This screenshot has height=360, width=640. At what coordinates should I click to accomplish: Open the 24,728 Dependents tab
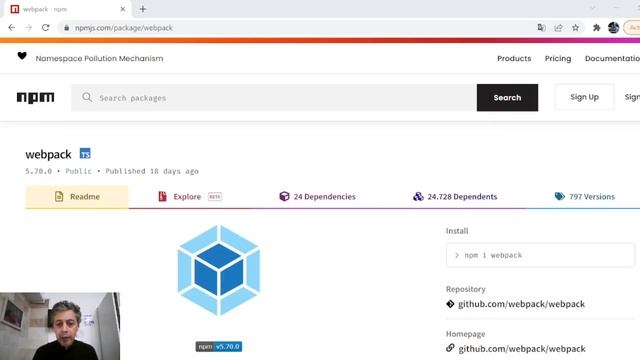coord(455,197)
